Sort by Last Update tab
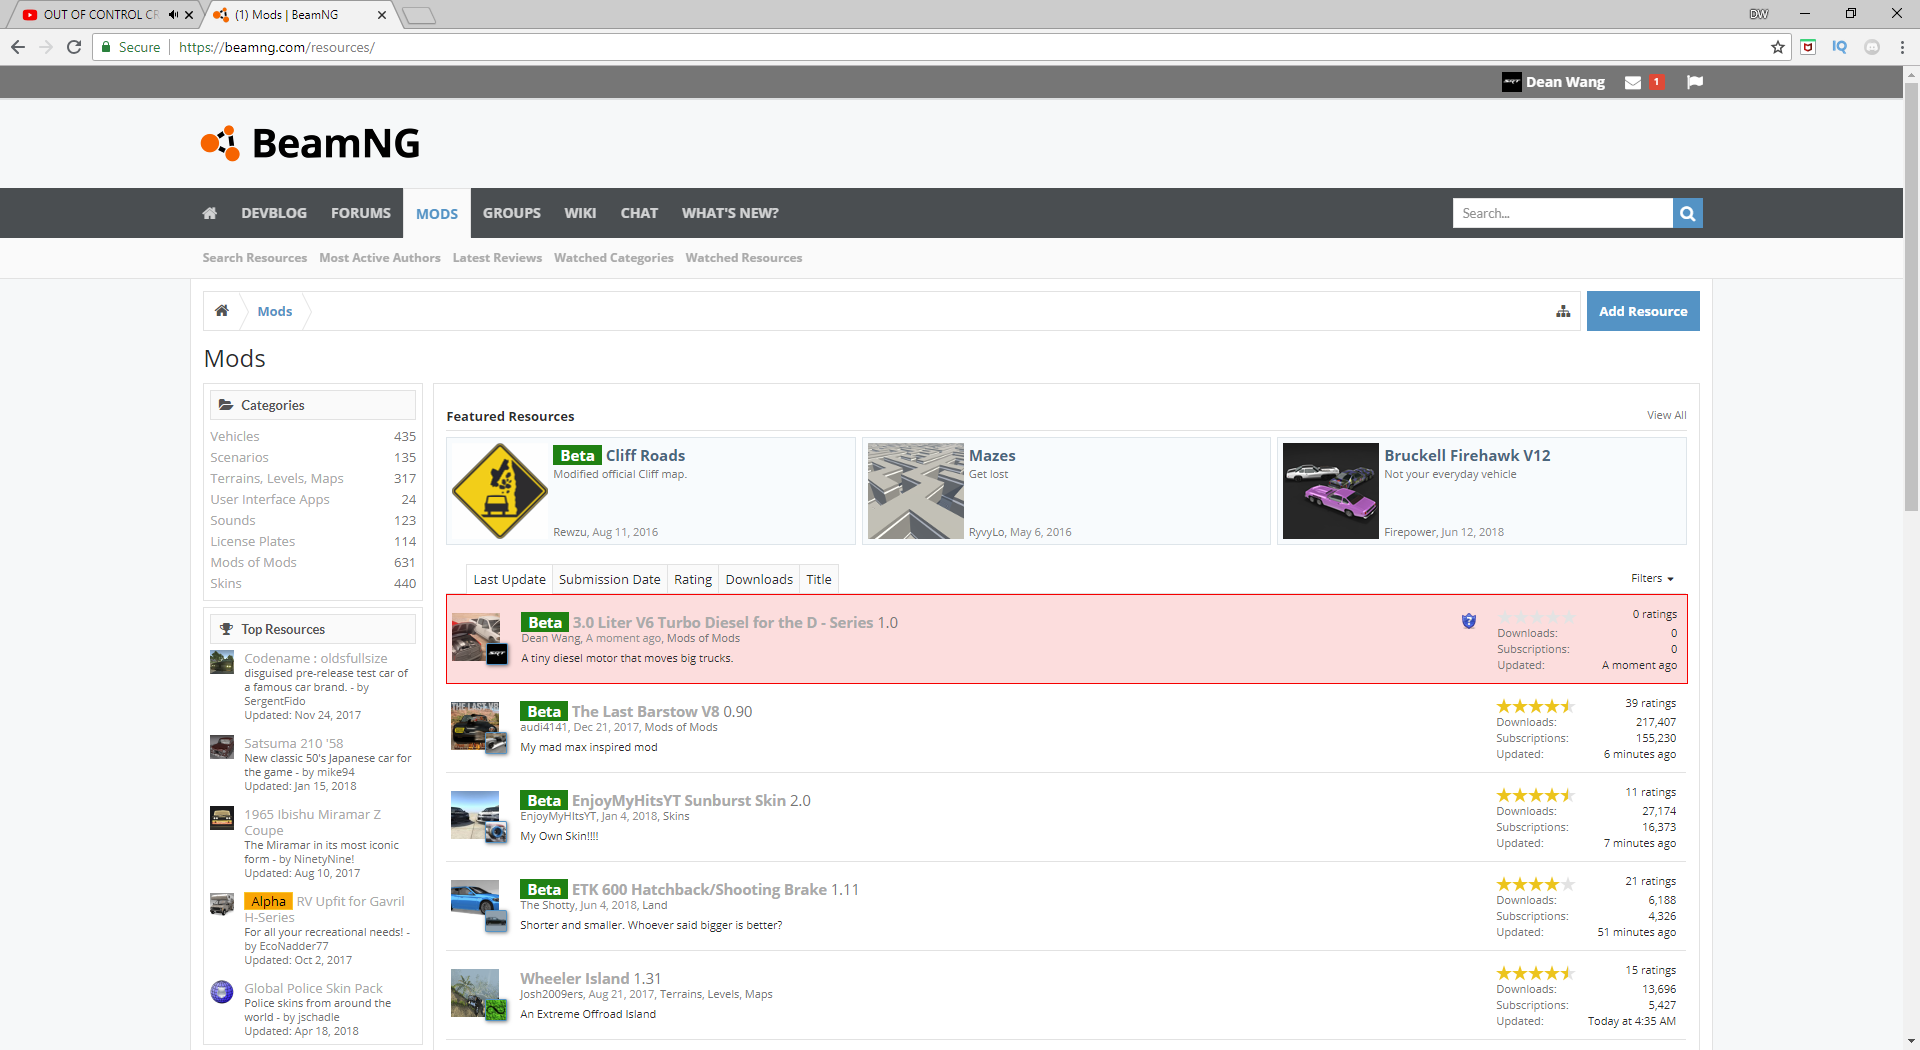 (509, 579)
